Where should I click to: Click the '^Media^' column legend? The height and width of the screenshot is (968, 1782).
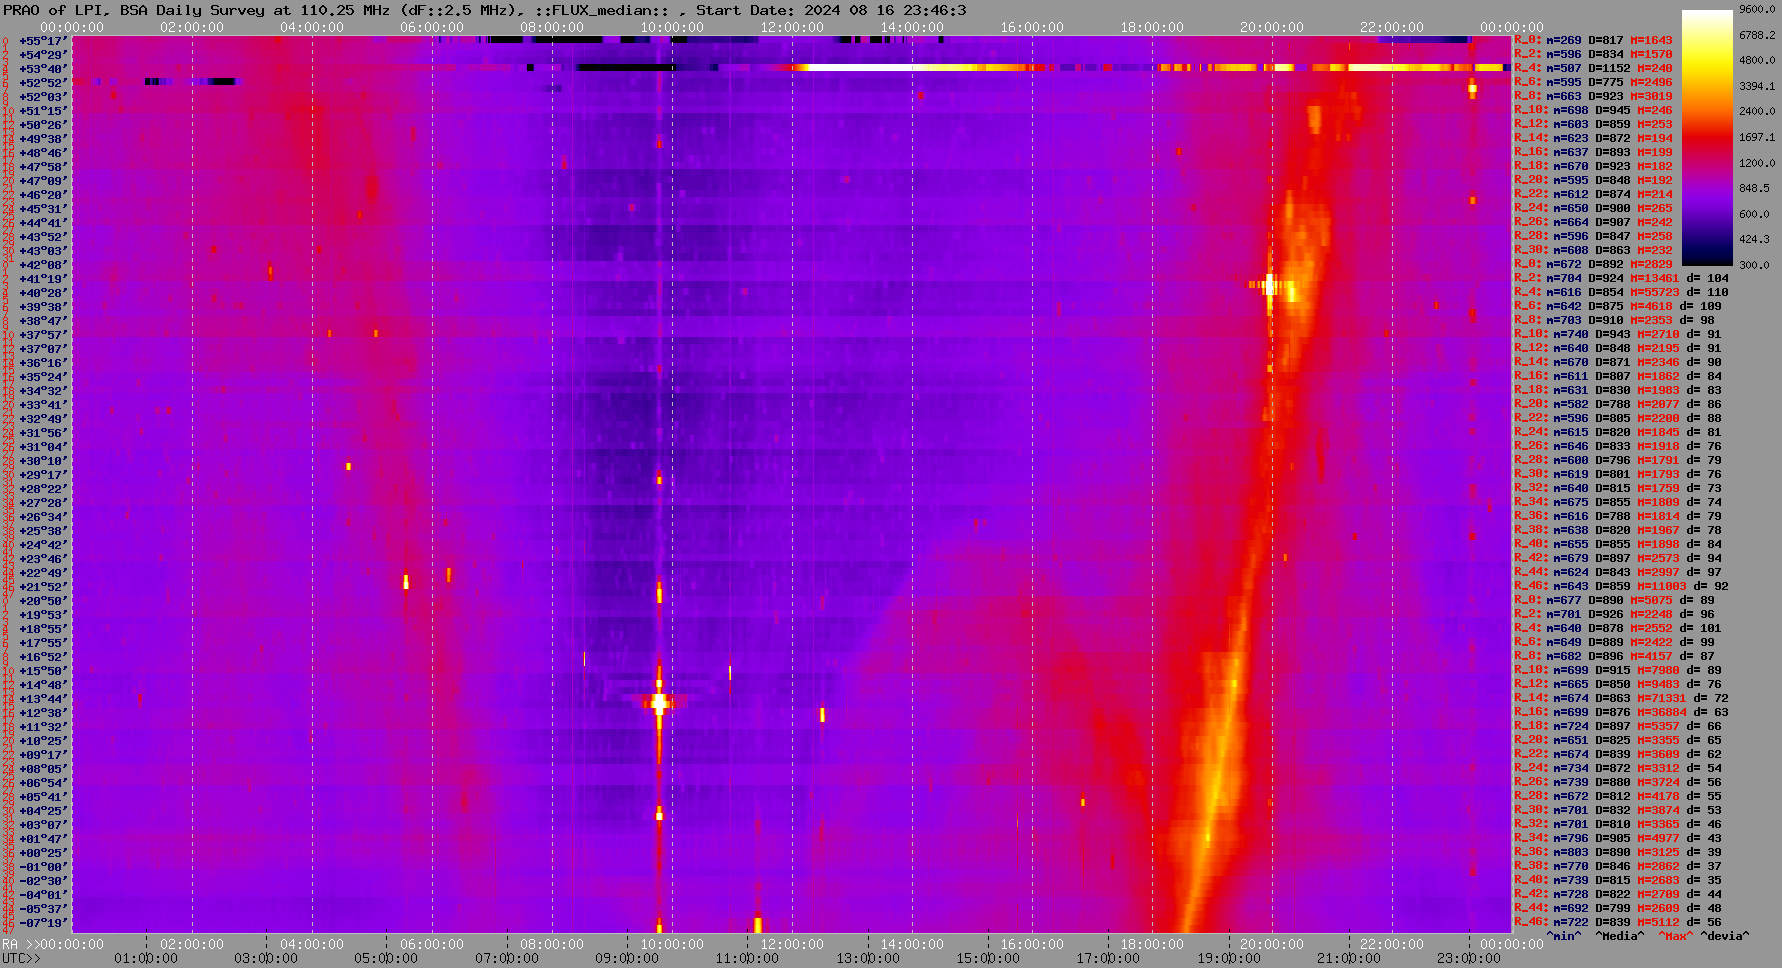[x=1619, y=936]
